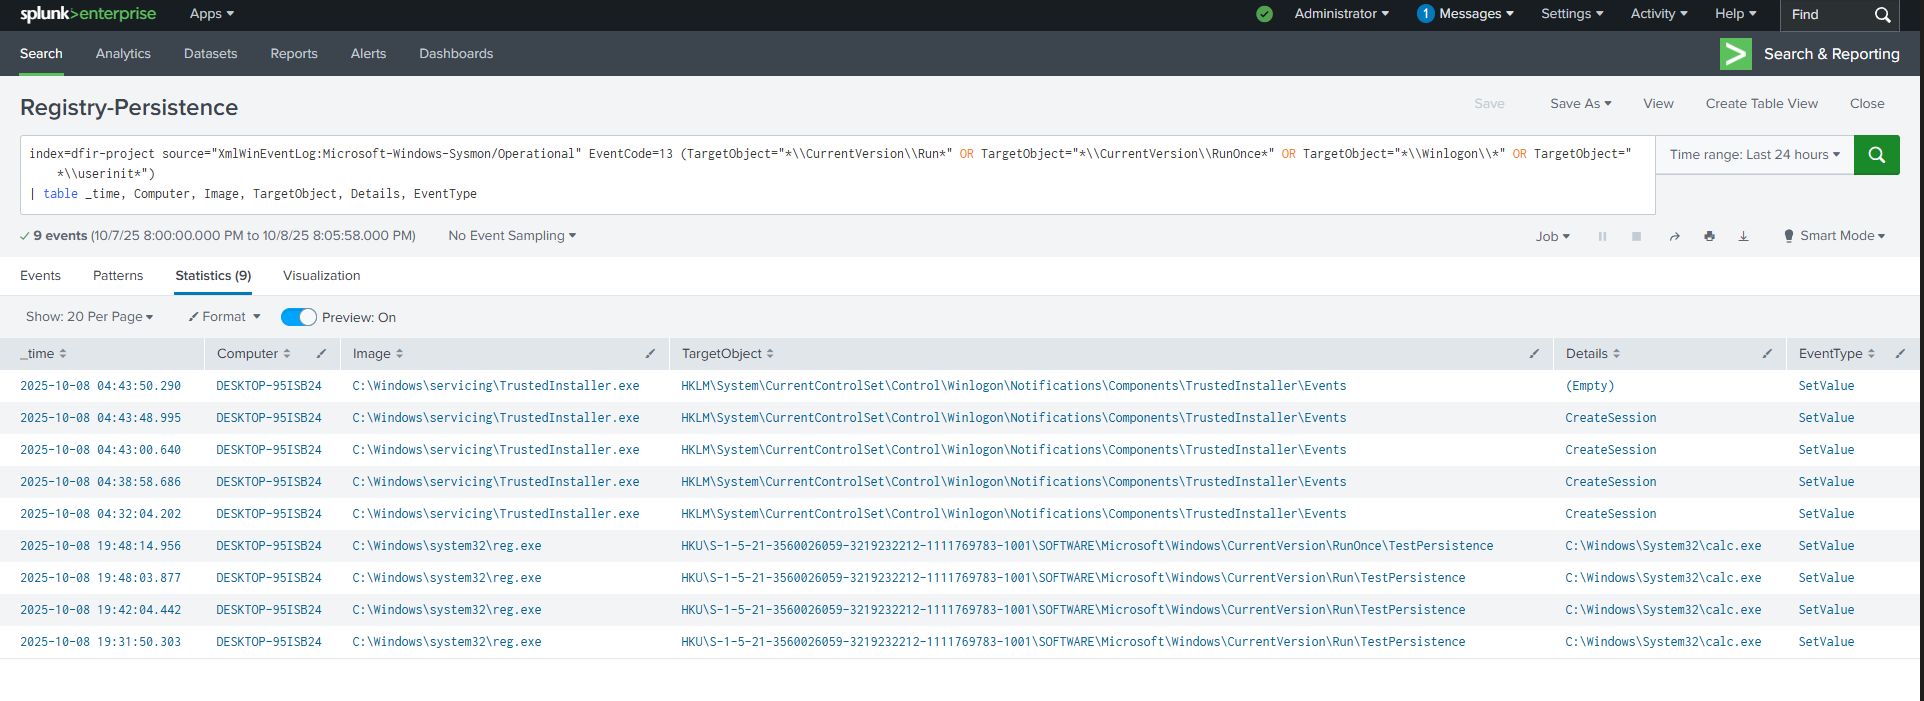Go to Reports in navigation bar

click(294, 54)
